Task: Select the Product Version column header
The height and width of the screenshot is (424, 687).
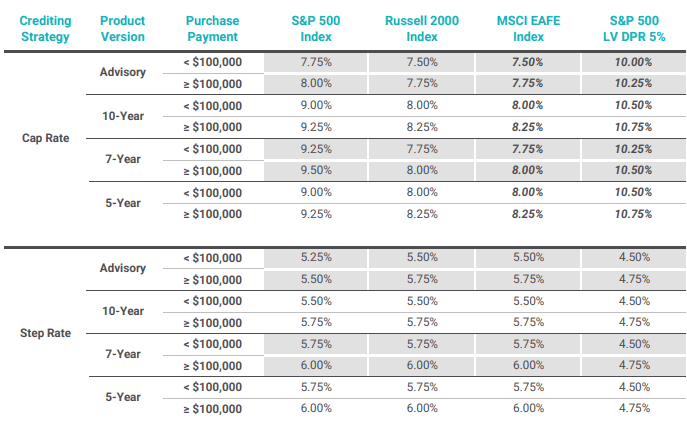Action: coord(123,29)
